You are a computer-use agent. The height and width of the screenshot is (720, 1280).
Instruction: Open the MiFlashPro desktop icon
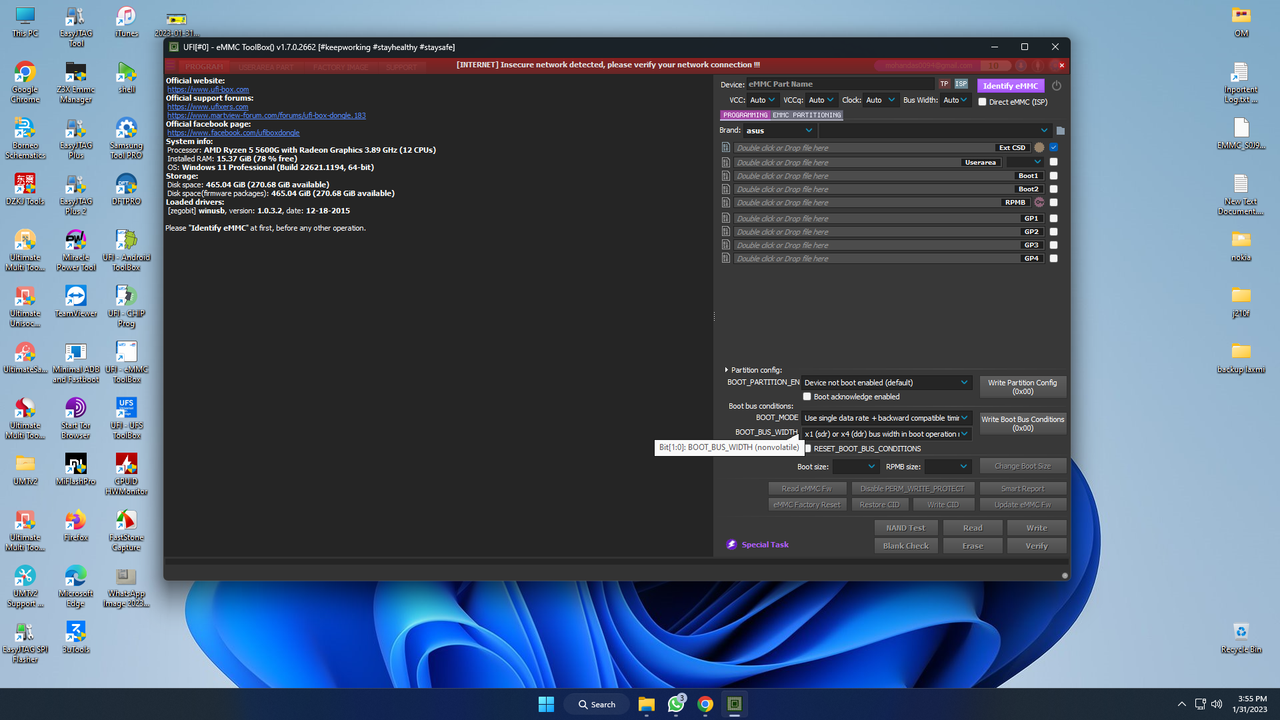(76, 468)
